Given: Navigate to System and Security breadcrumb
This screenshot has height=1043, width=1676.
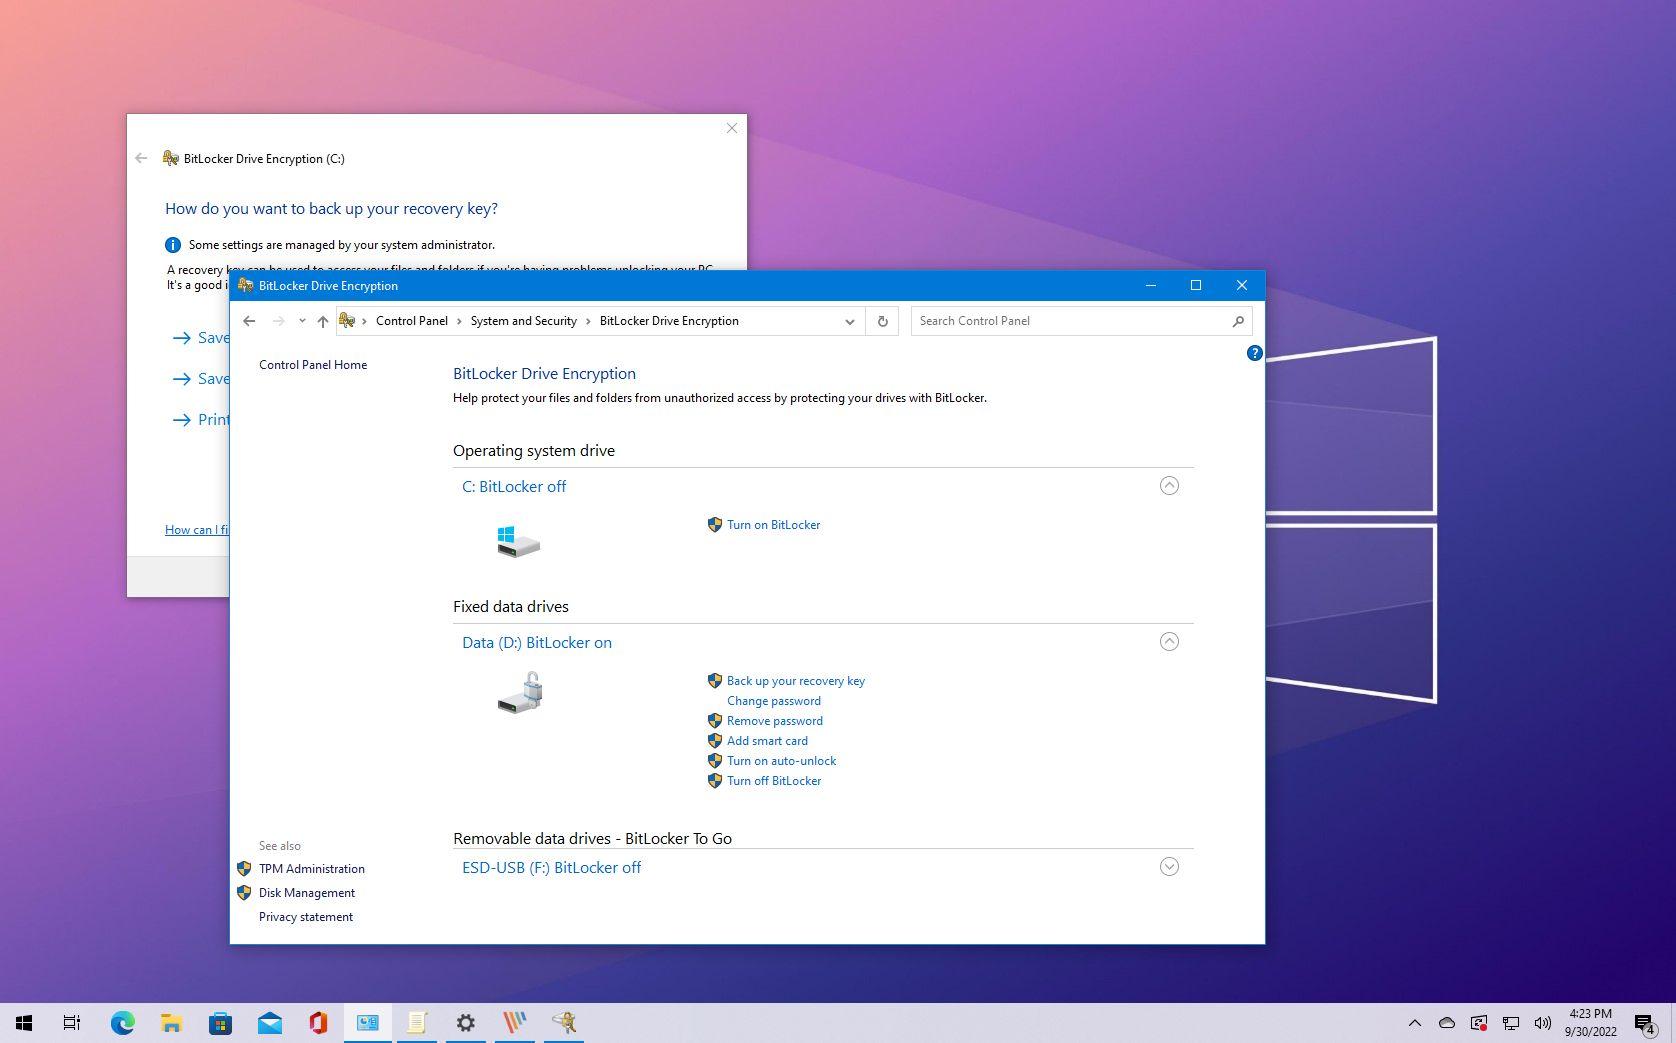Looking at the screenshot, I should (x=523, y=321).
